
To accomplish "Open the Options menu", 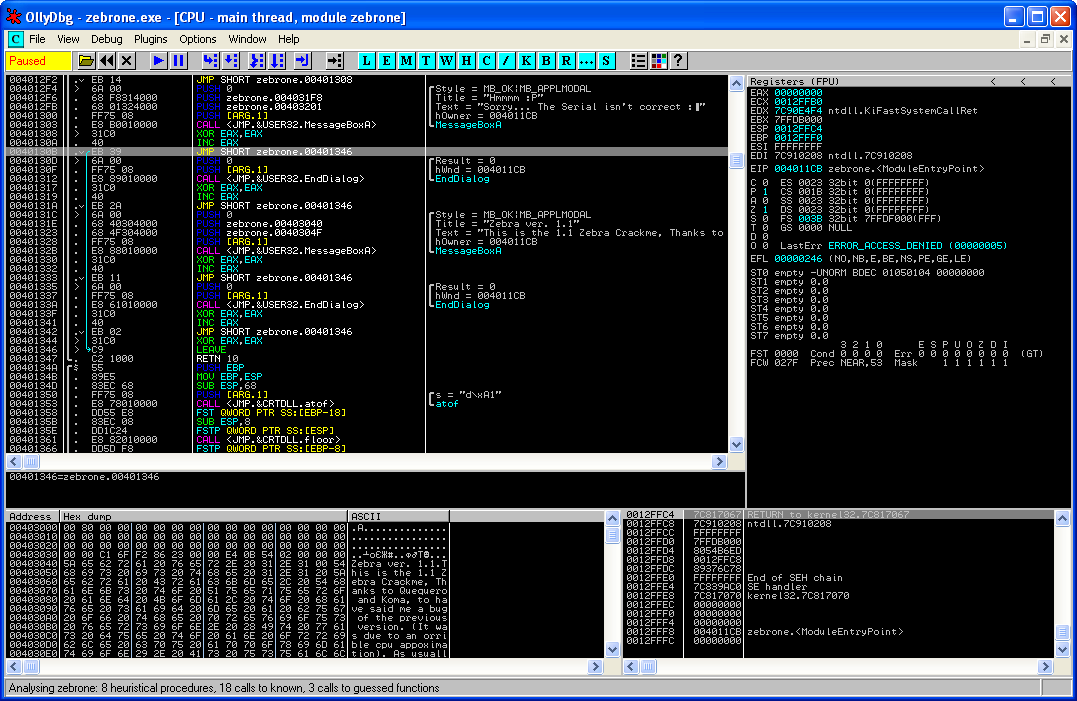I will (198, 39).
